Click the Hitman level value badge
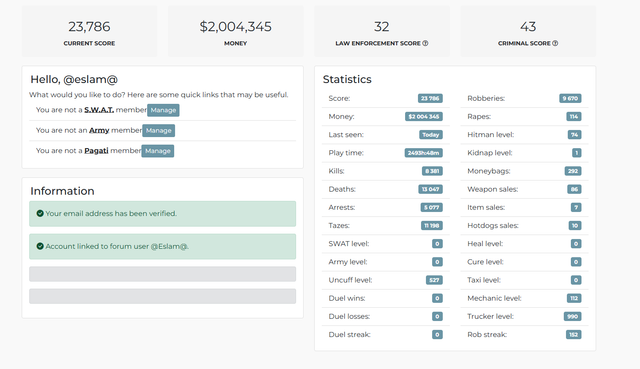 click(x=575, y=135)
